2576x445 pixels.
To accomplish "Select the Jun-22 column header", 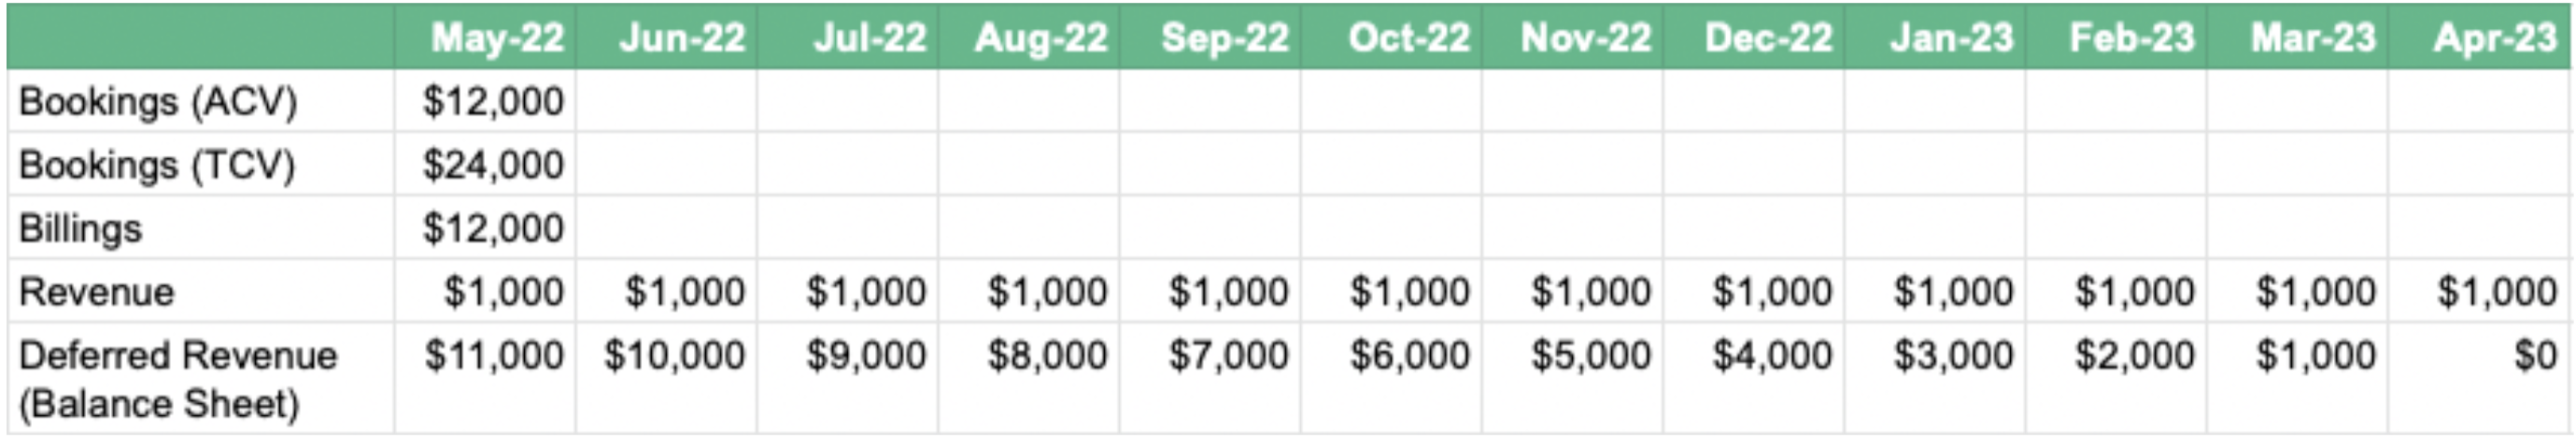I will tap(681, 38).
